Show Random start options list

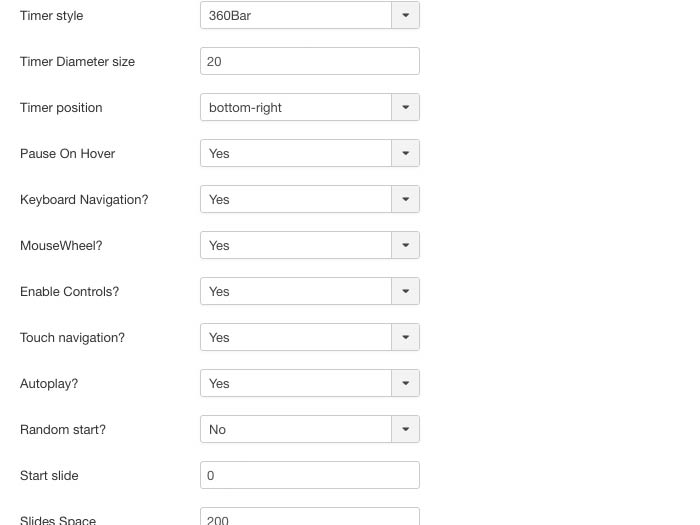pyautogui.click(x=296, y=429)
